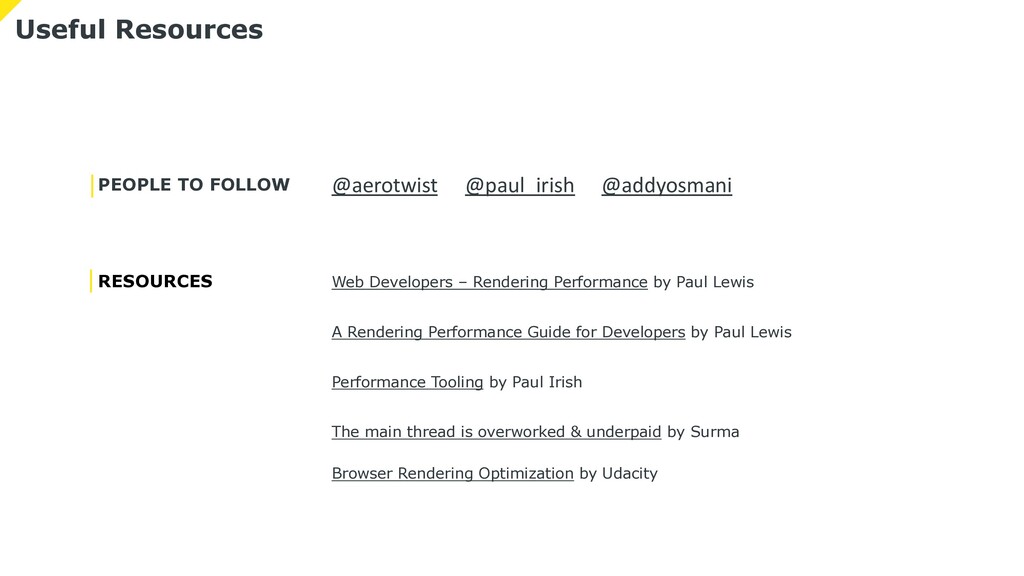This screenshot has height=576, width=1024.
Task: Click yellow bar beside PEOPLE TO FOLLOW
Action: tap(92, 185)
